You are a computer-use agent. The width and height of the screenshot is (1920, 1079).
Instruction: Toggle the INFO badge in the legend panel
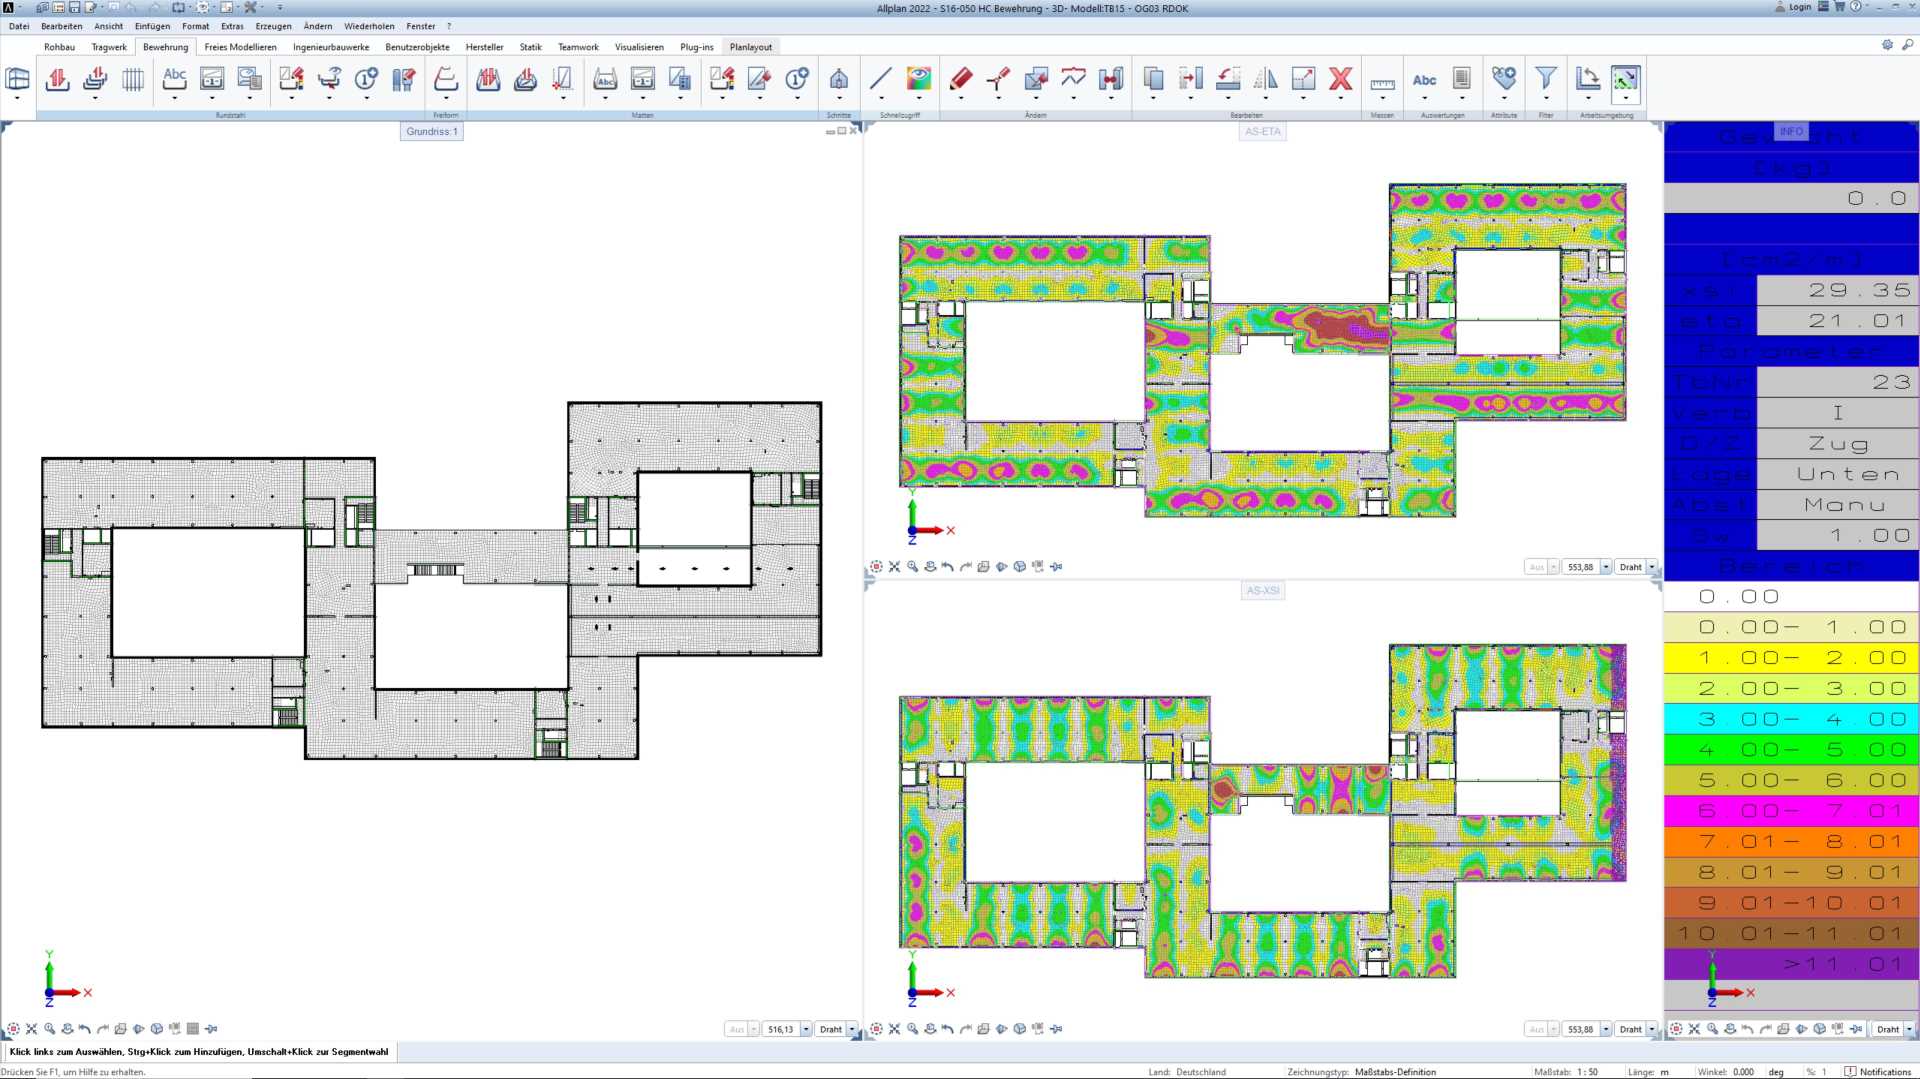1791,131
